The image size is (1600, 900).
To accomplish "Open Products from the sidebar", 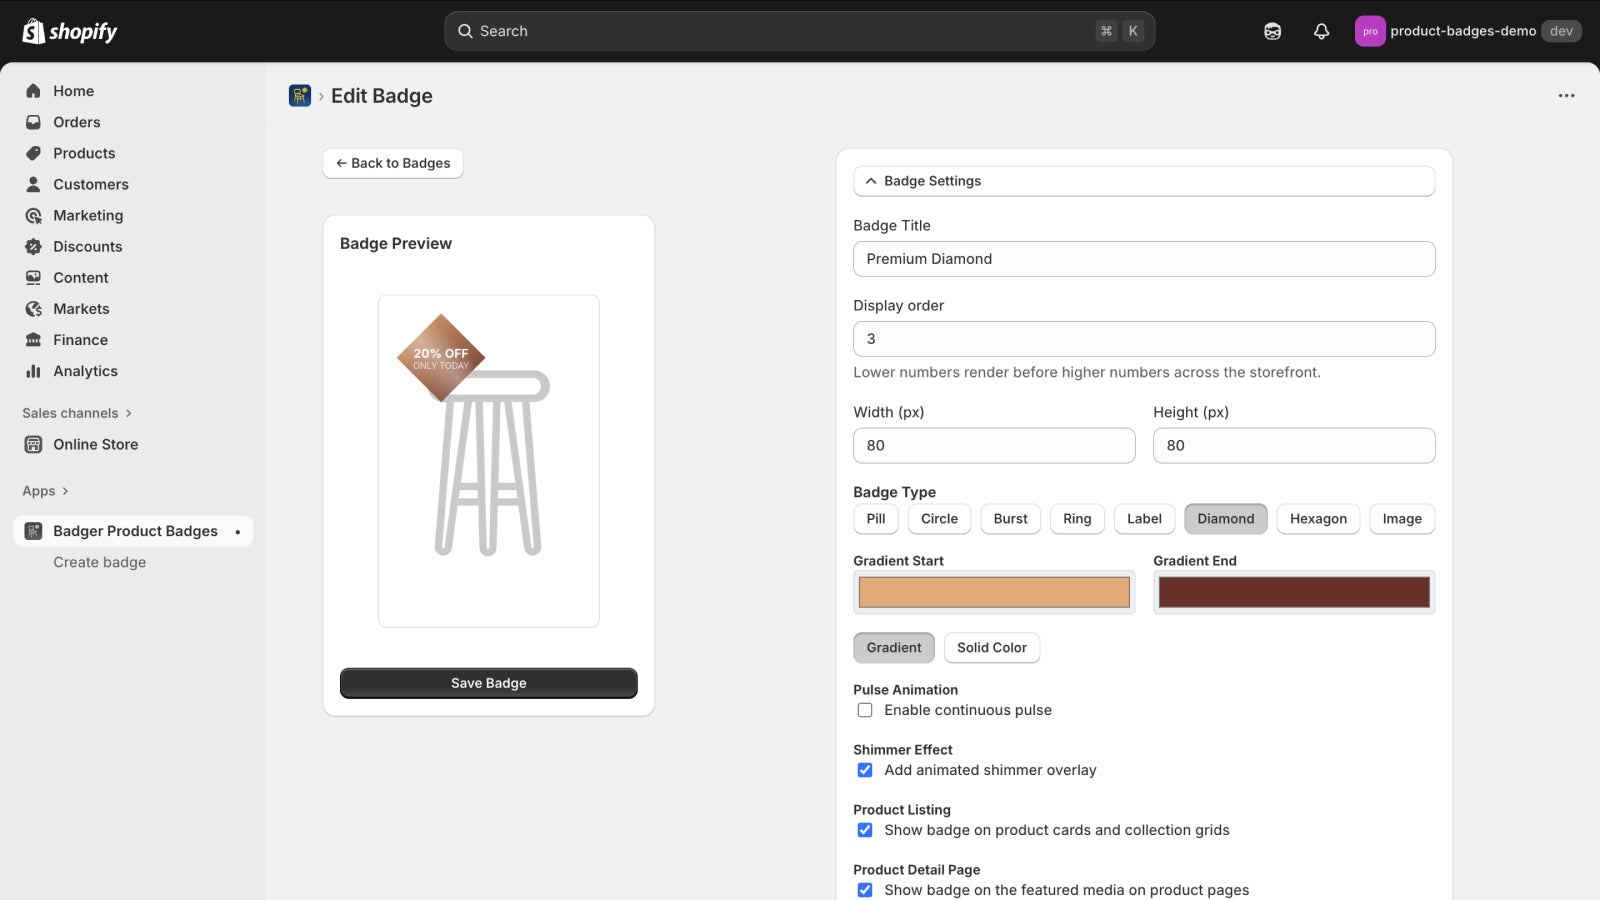I will (x=83, y=153).
